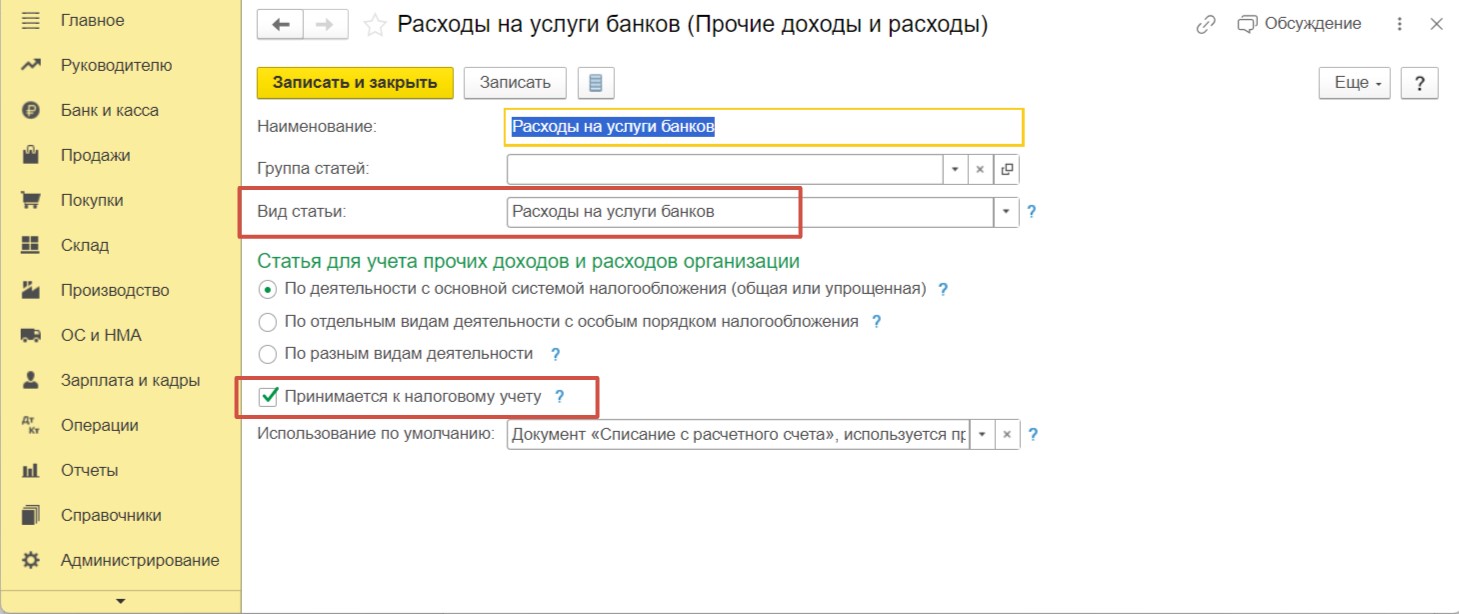Clear the Использование по умолчанию field
Screen dimensions: 1459x614
point(1007,435)
